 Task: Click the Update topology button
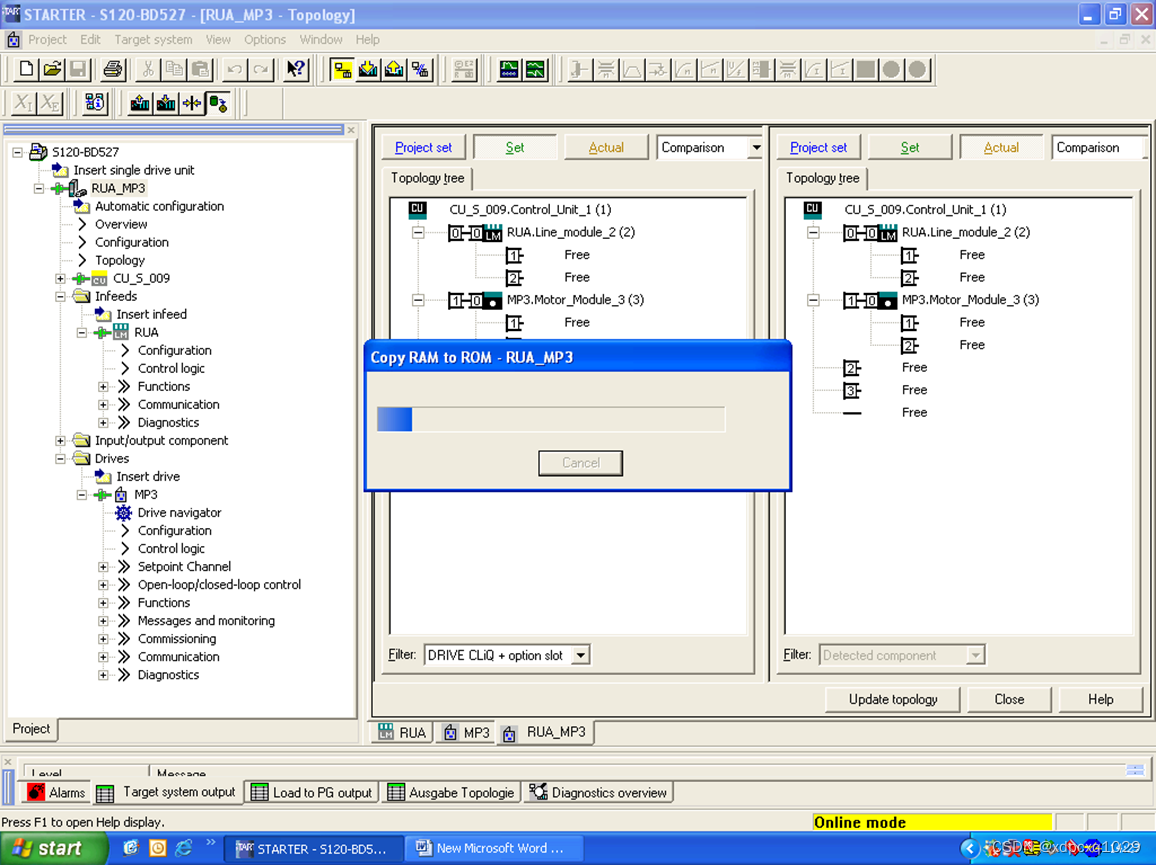[893, 699]
